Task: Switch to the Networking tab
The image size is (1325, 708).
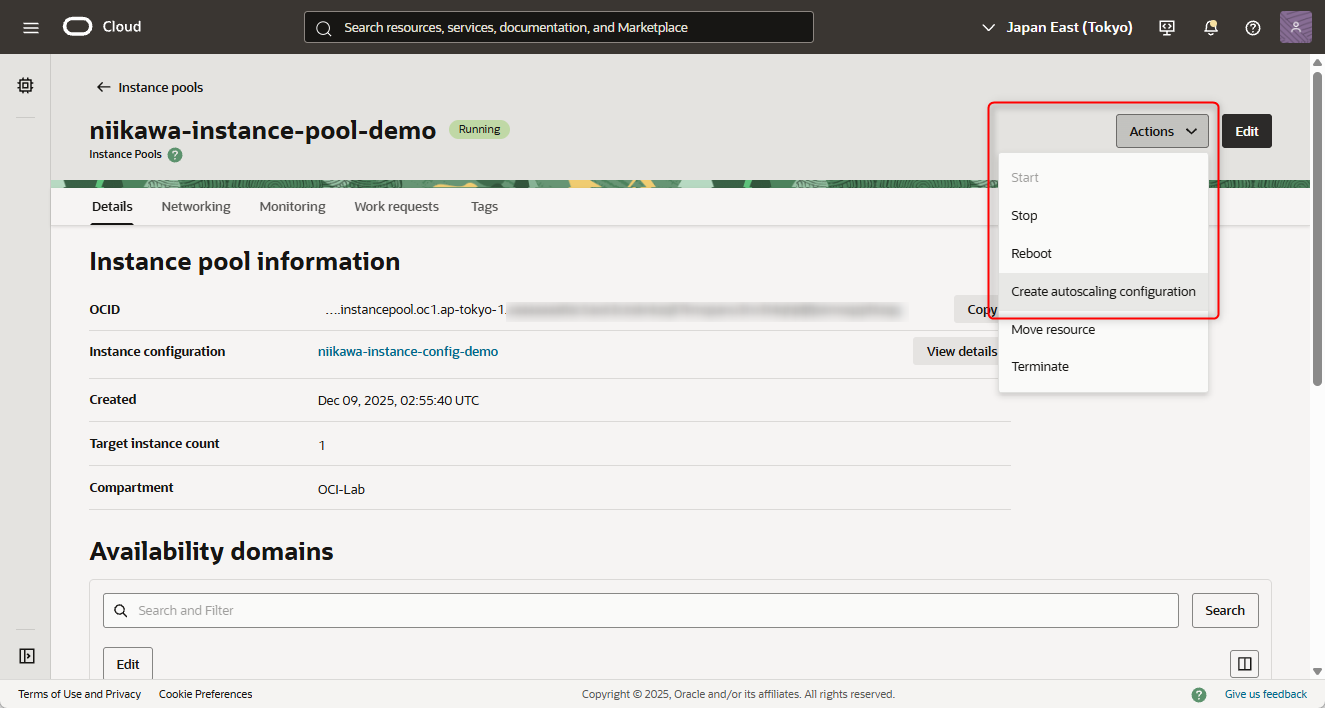Action: tap(196, 207)
